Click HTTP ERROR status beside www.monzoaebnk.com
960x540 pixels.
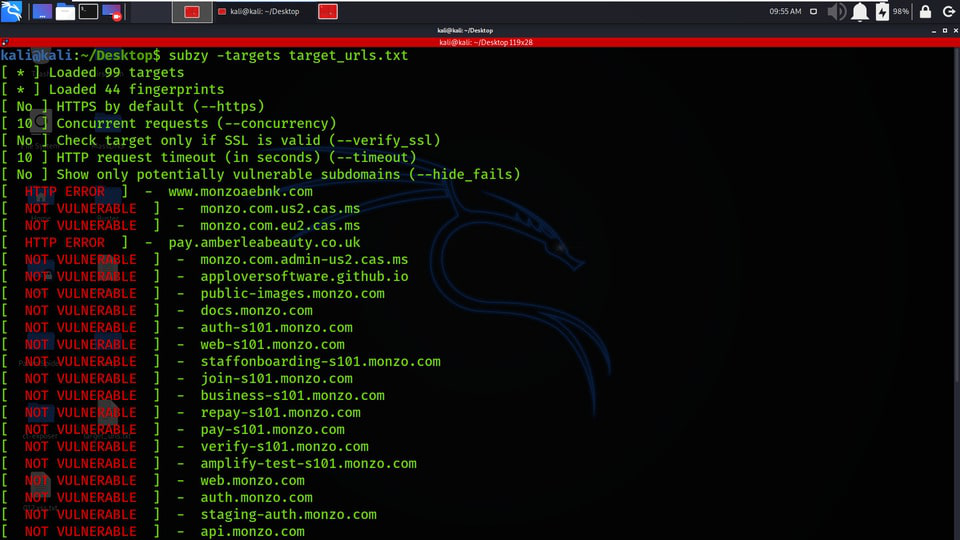pos(64,192)
